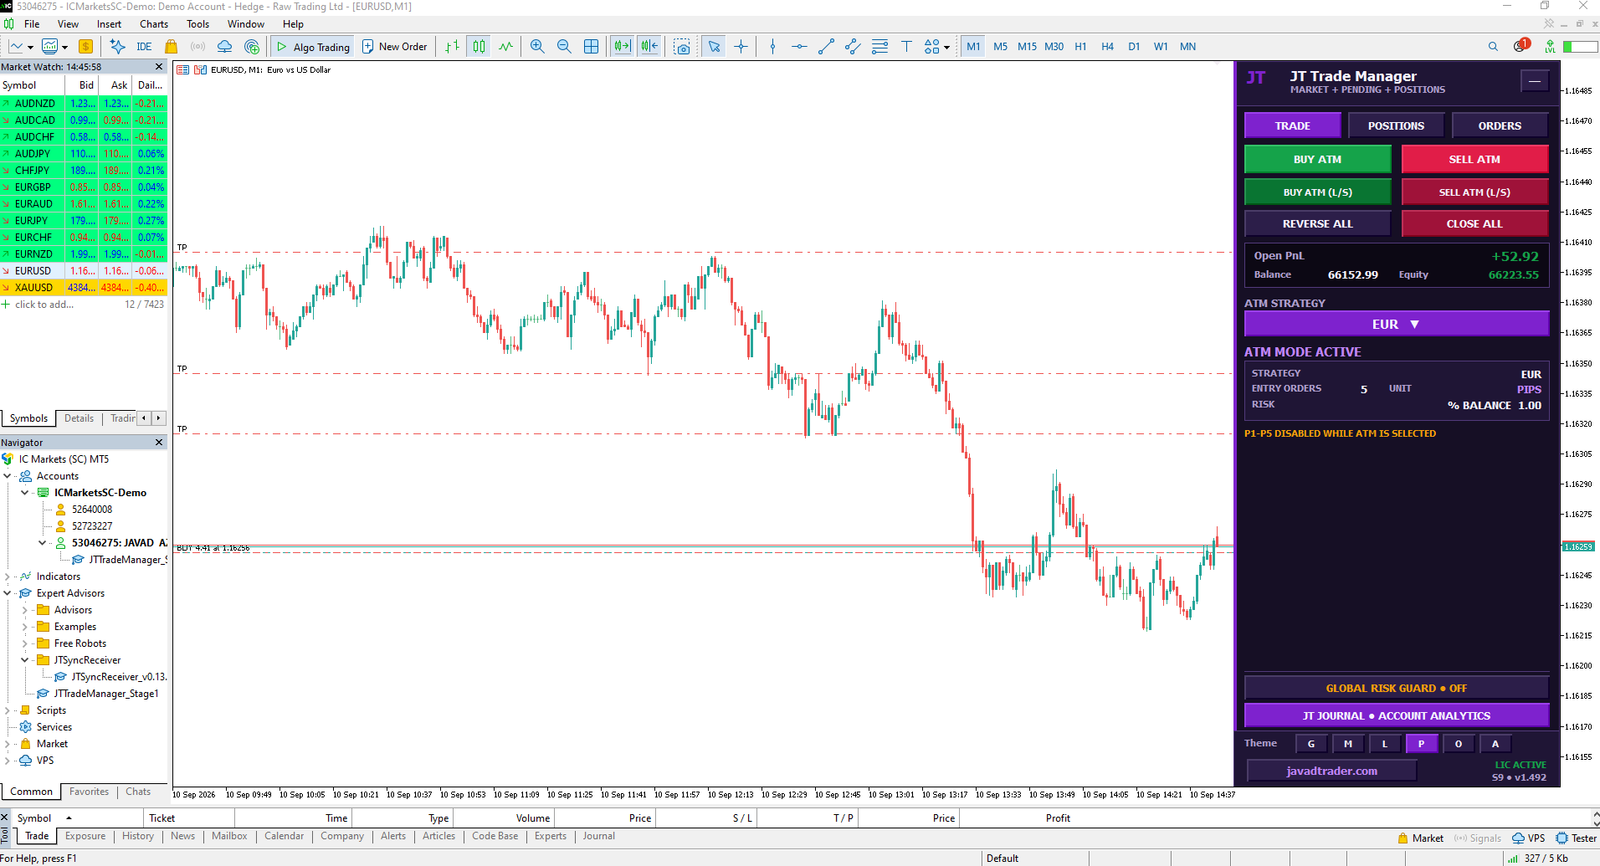1600x866 pixels.
Task: Click the 'click to add...' symbol field
Action: [44, 304]
